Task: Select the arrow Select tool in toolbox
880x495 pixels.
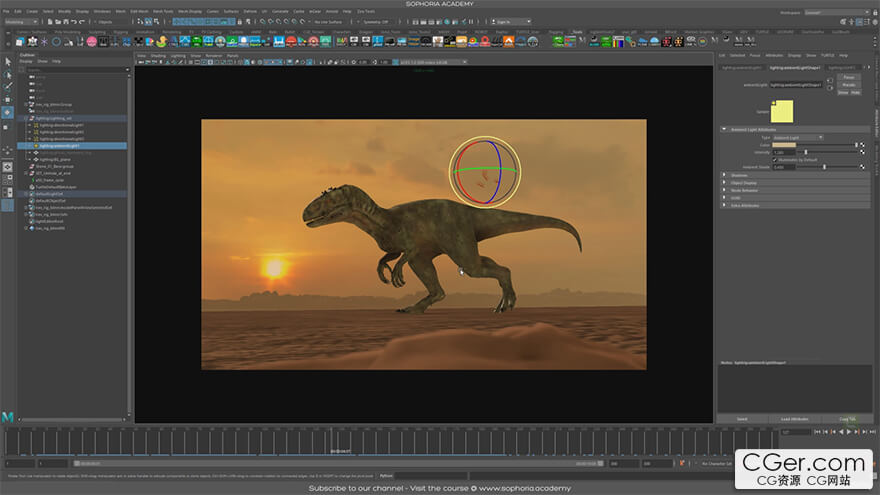Action: pyautogui.click(x=7, y=62)
